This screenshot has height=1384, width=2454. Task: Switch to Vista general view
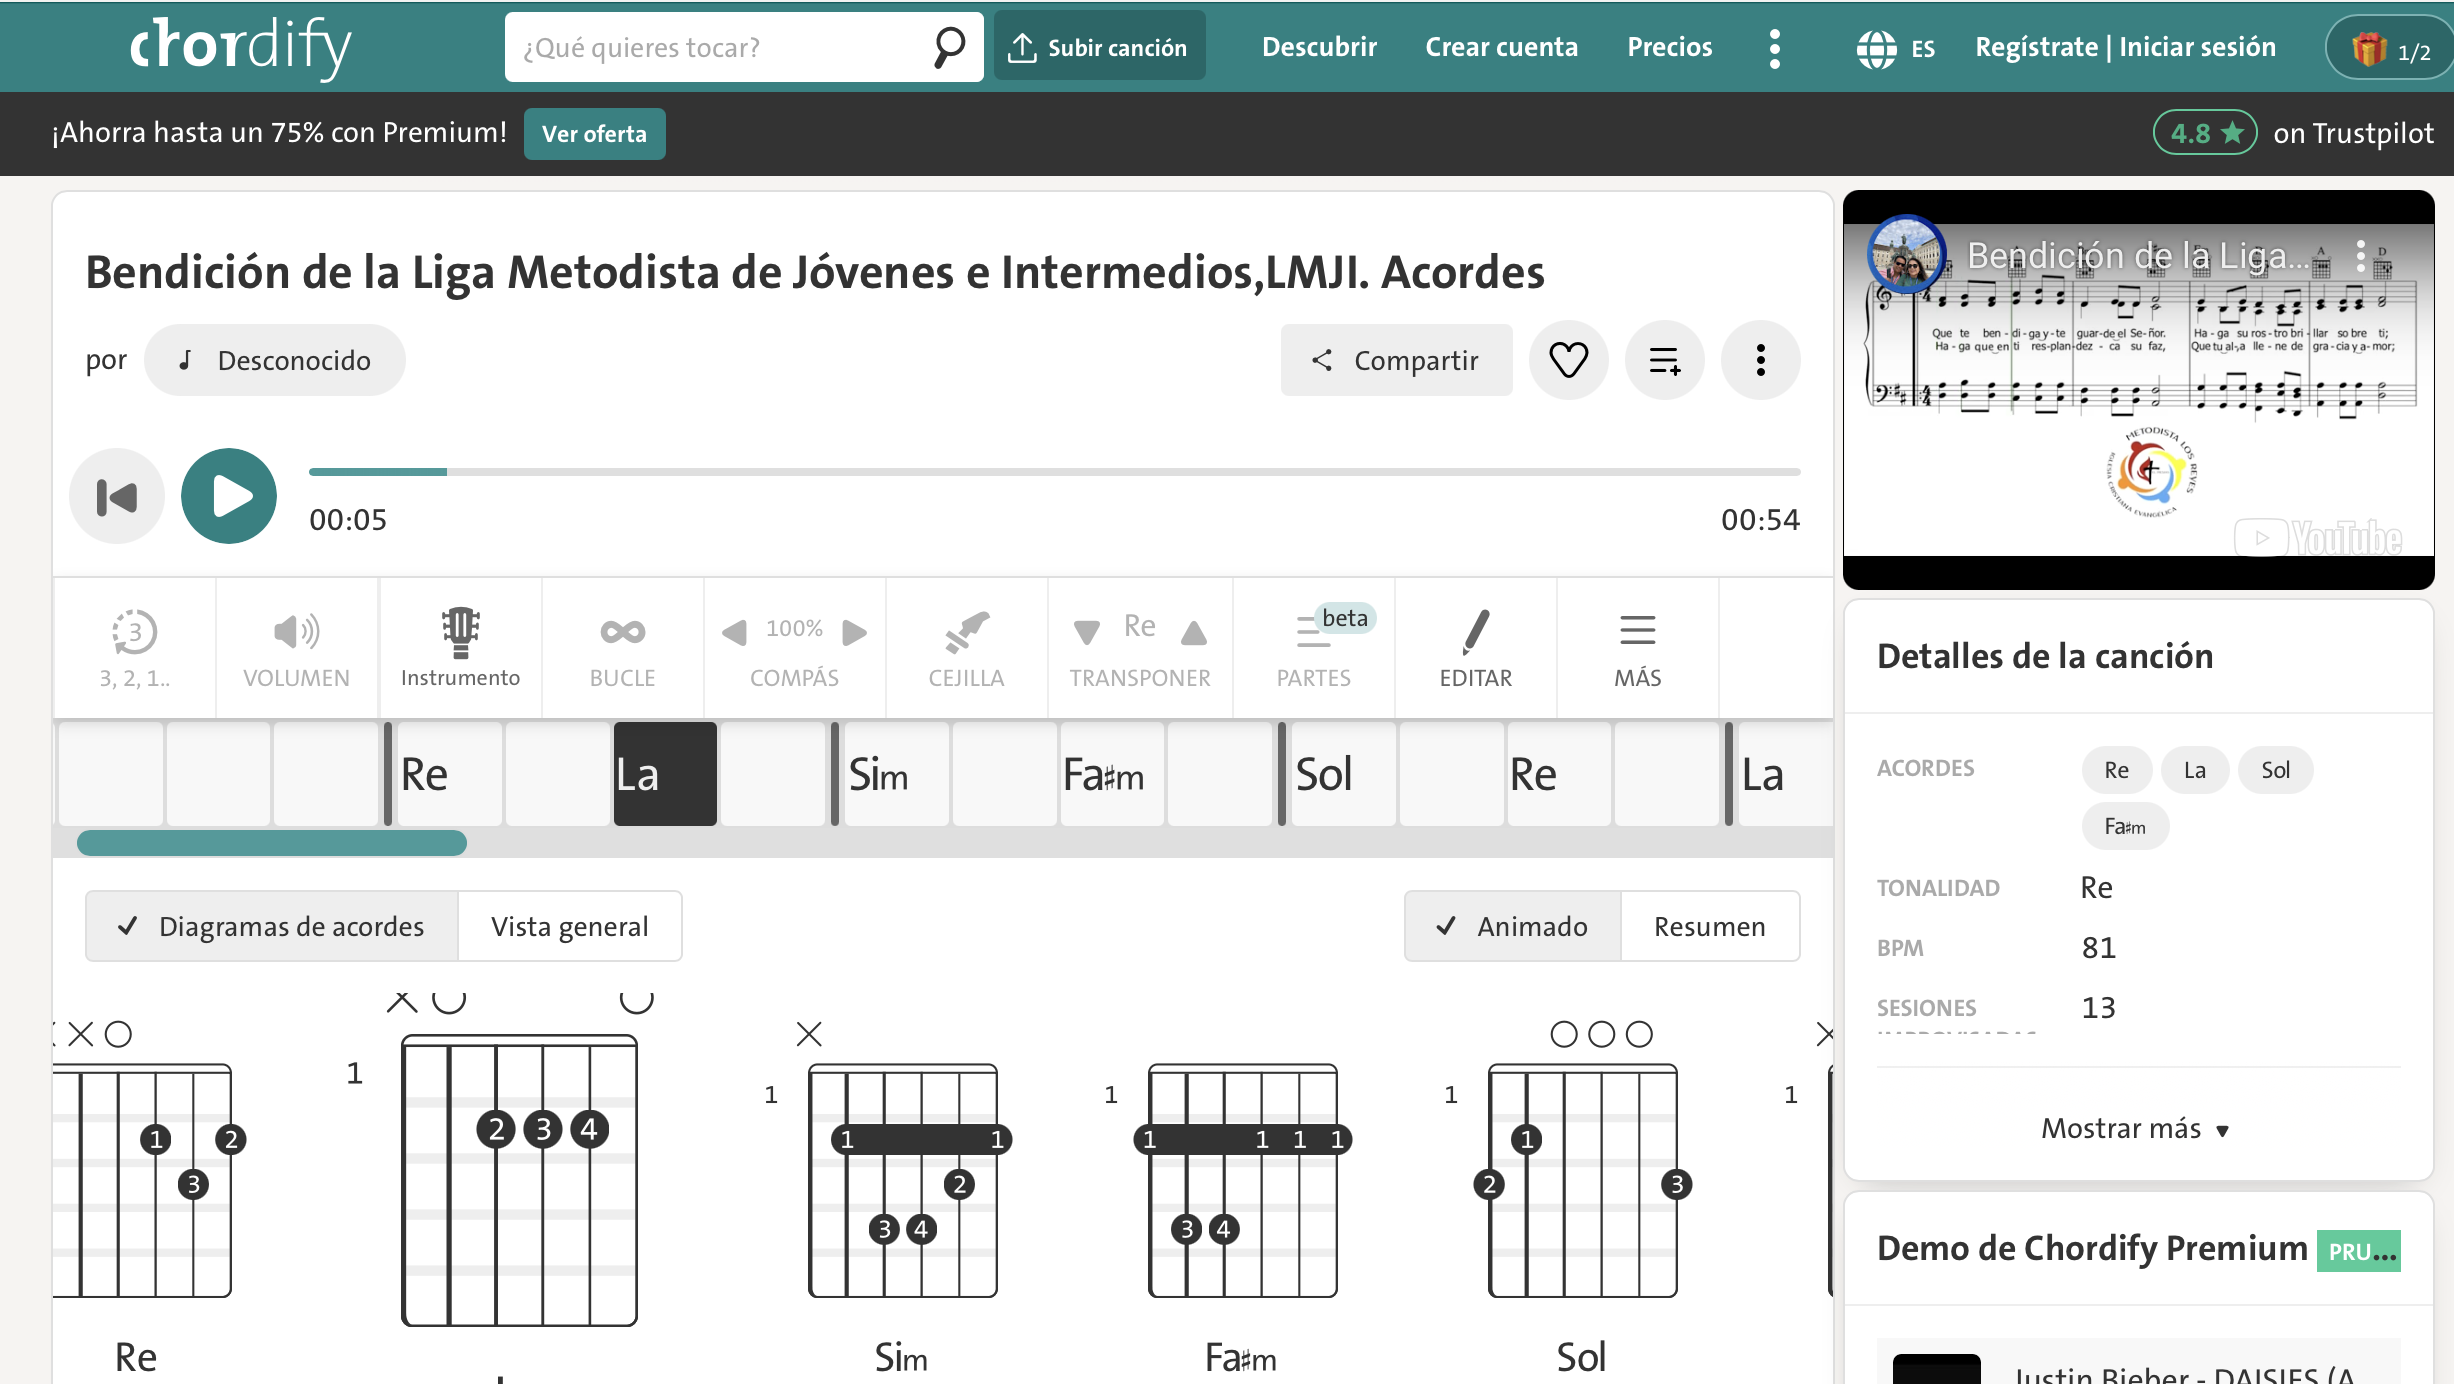[x=570, y=926]
